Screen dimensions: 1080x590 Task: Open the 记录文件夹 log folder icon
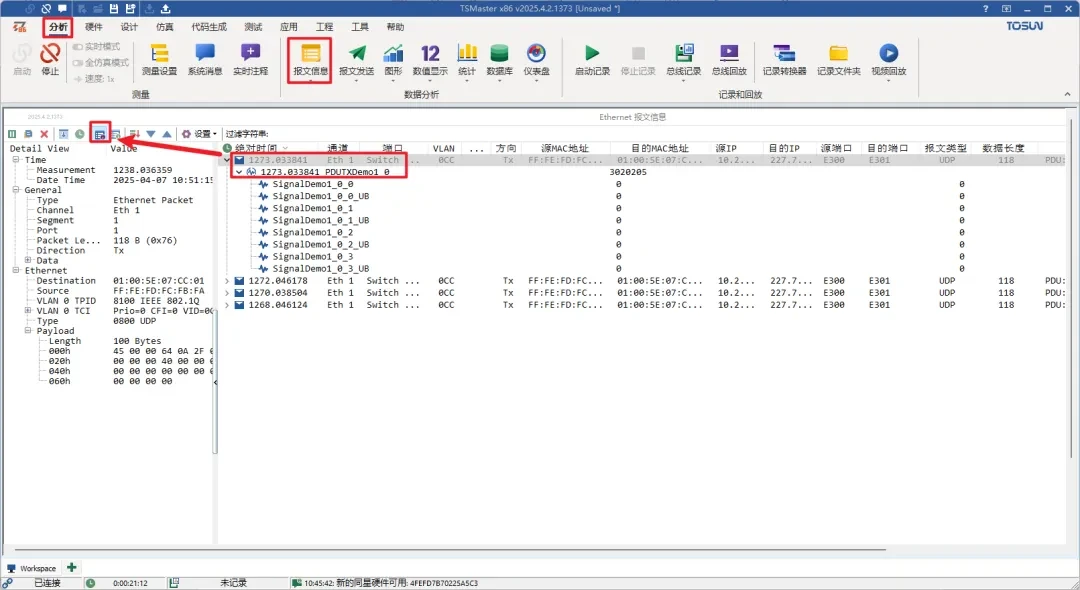(838, 59)
